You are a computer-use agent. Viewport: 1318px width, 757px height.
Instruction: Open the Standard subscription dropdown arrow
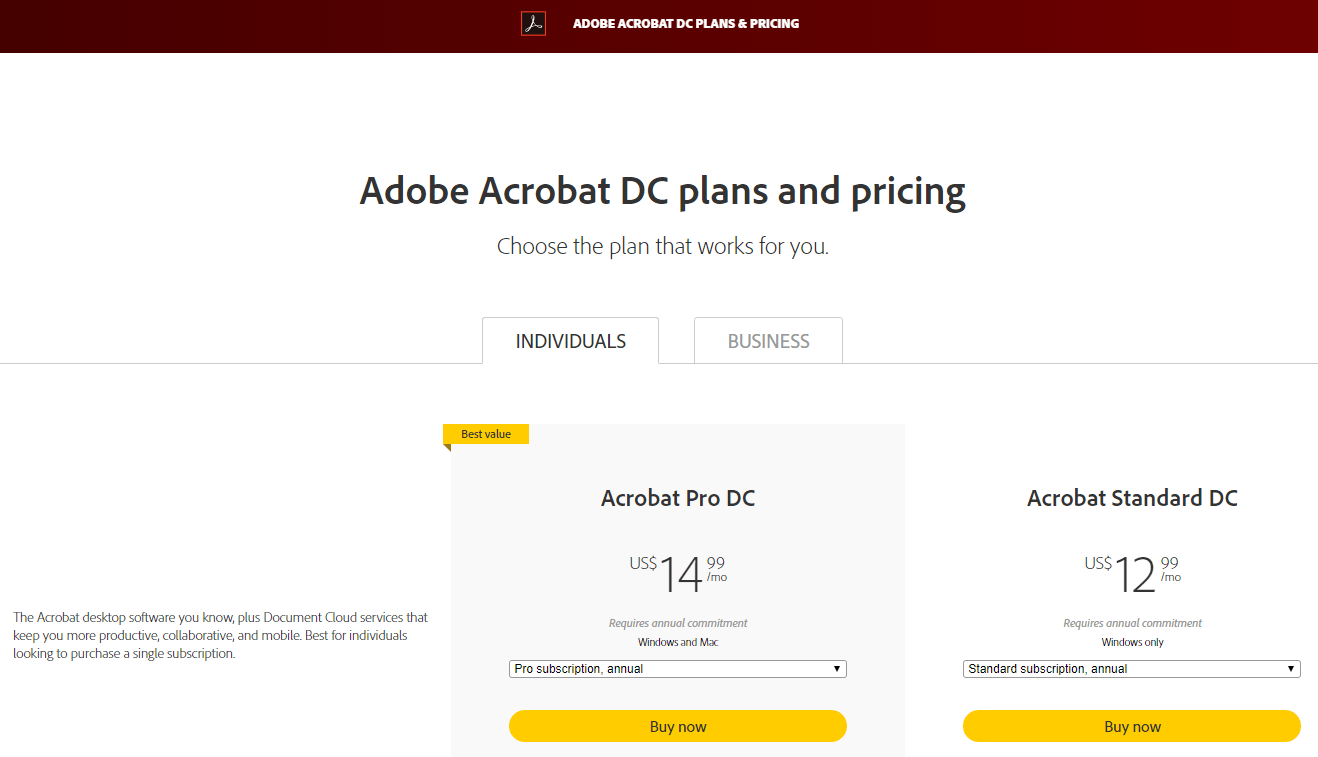point(1291,668)
